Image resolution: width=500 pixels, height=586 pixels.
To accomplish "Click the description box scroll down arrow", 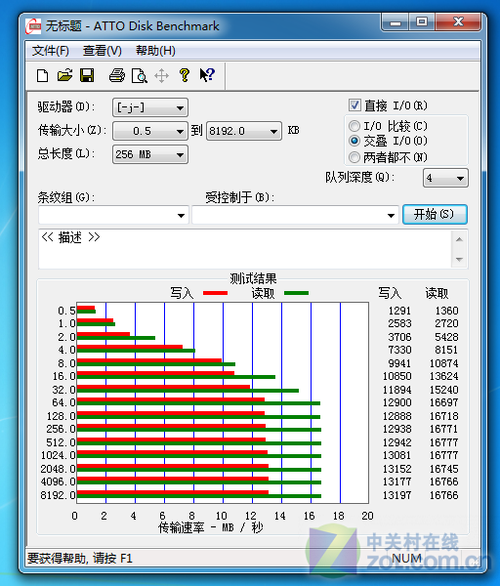I will [460, 259].
